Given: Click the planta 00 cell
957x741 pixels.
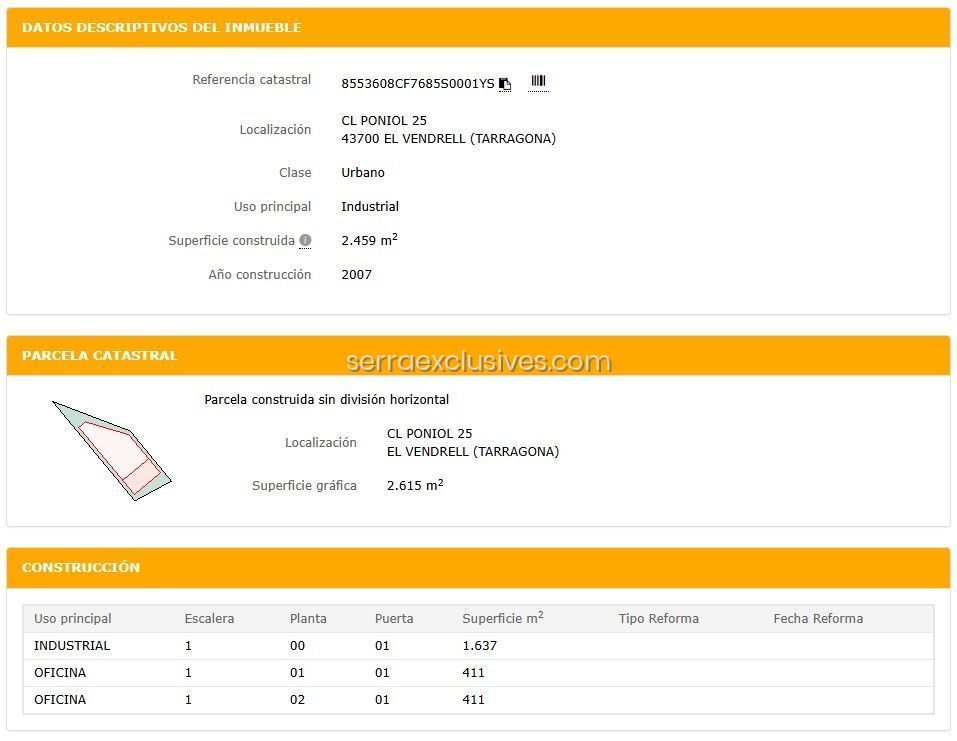Looking at the screenshot, I should click(297, 646).
